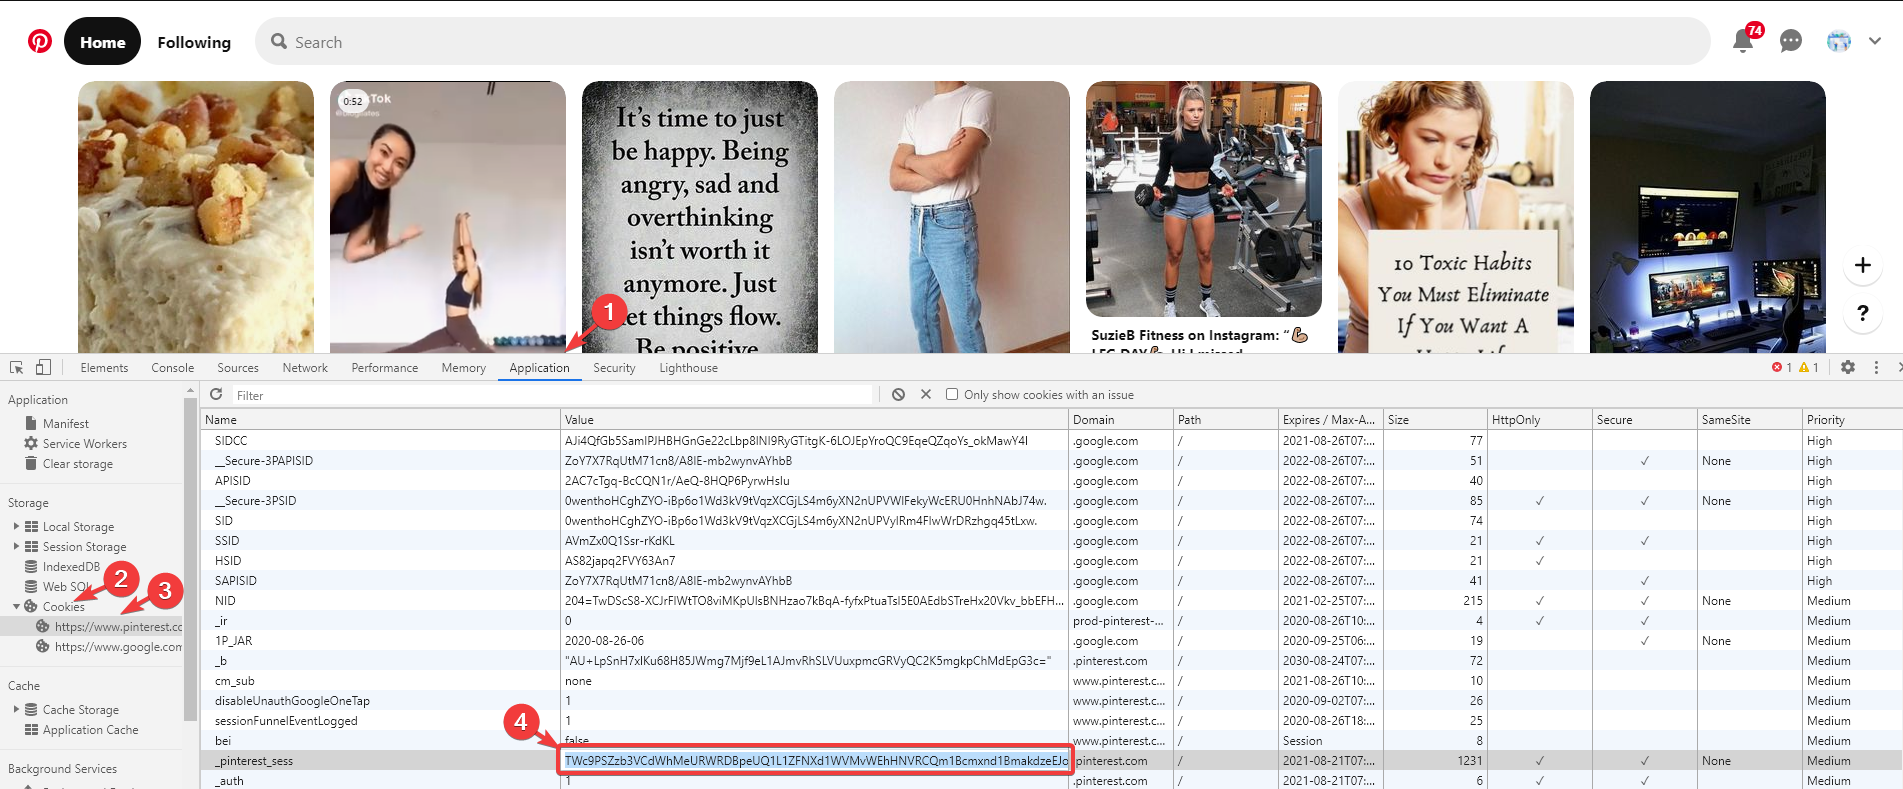The image size is (1903, 789).
Task: Open the messages chat bubble icon
Action: tap(1791, 41)
